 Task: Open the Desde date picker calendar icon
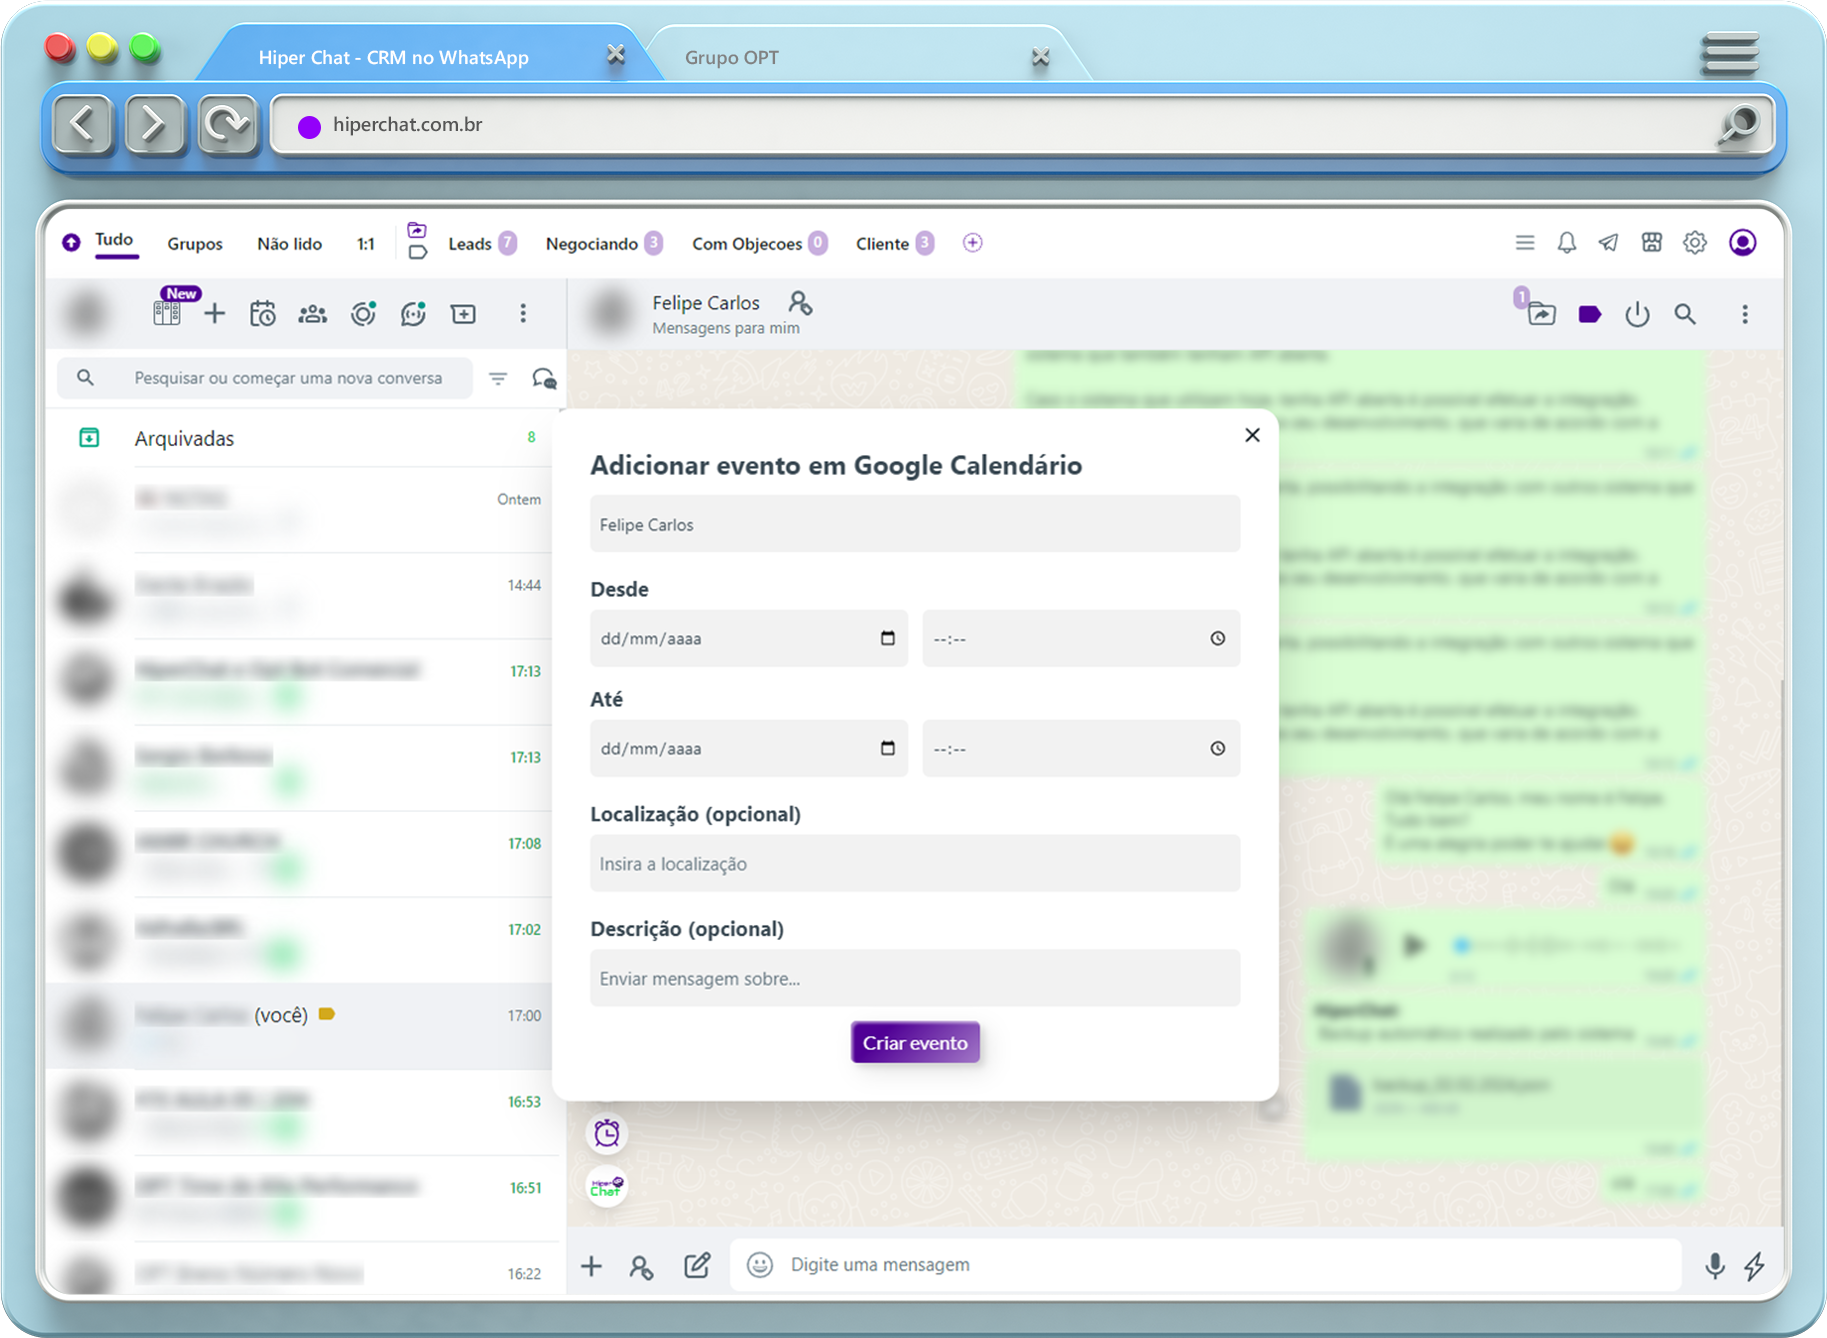(x=887, y=638)
